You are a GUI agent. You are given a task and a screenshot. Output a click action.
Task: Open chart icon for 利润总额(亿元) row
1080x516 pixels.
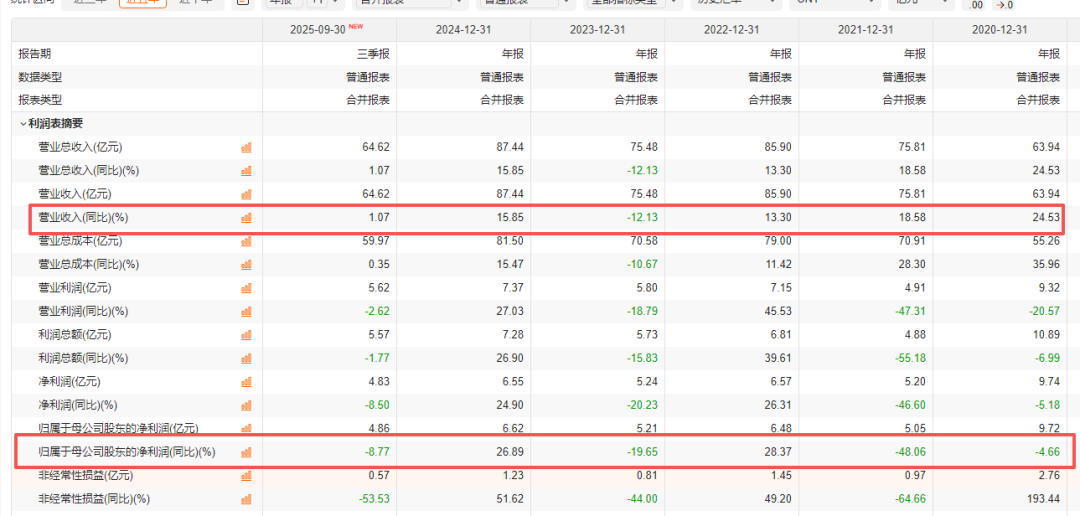pos(247,335)
